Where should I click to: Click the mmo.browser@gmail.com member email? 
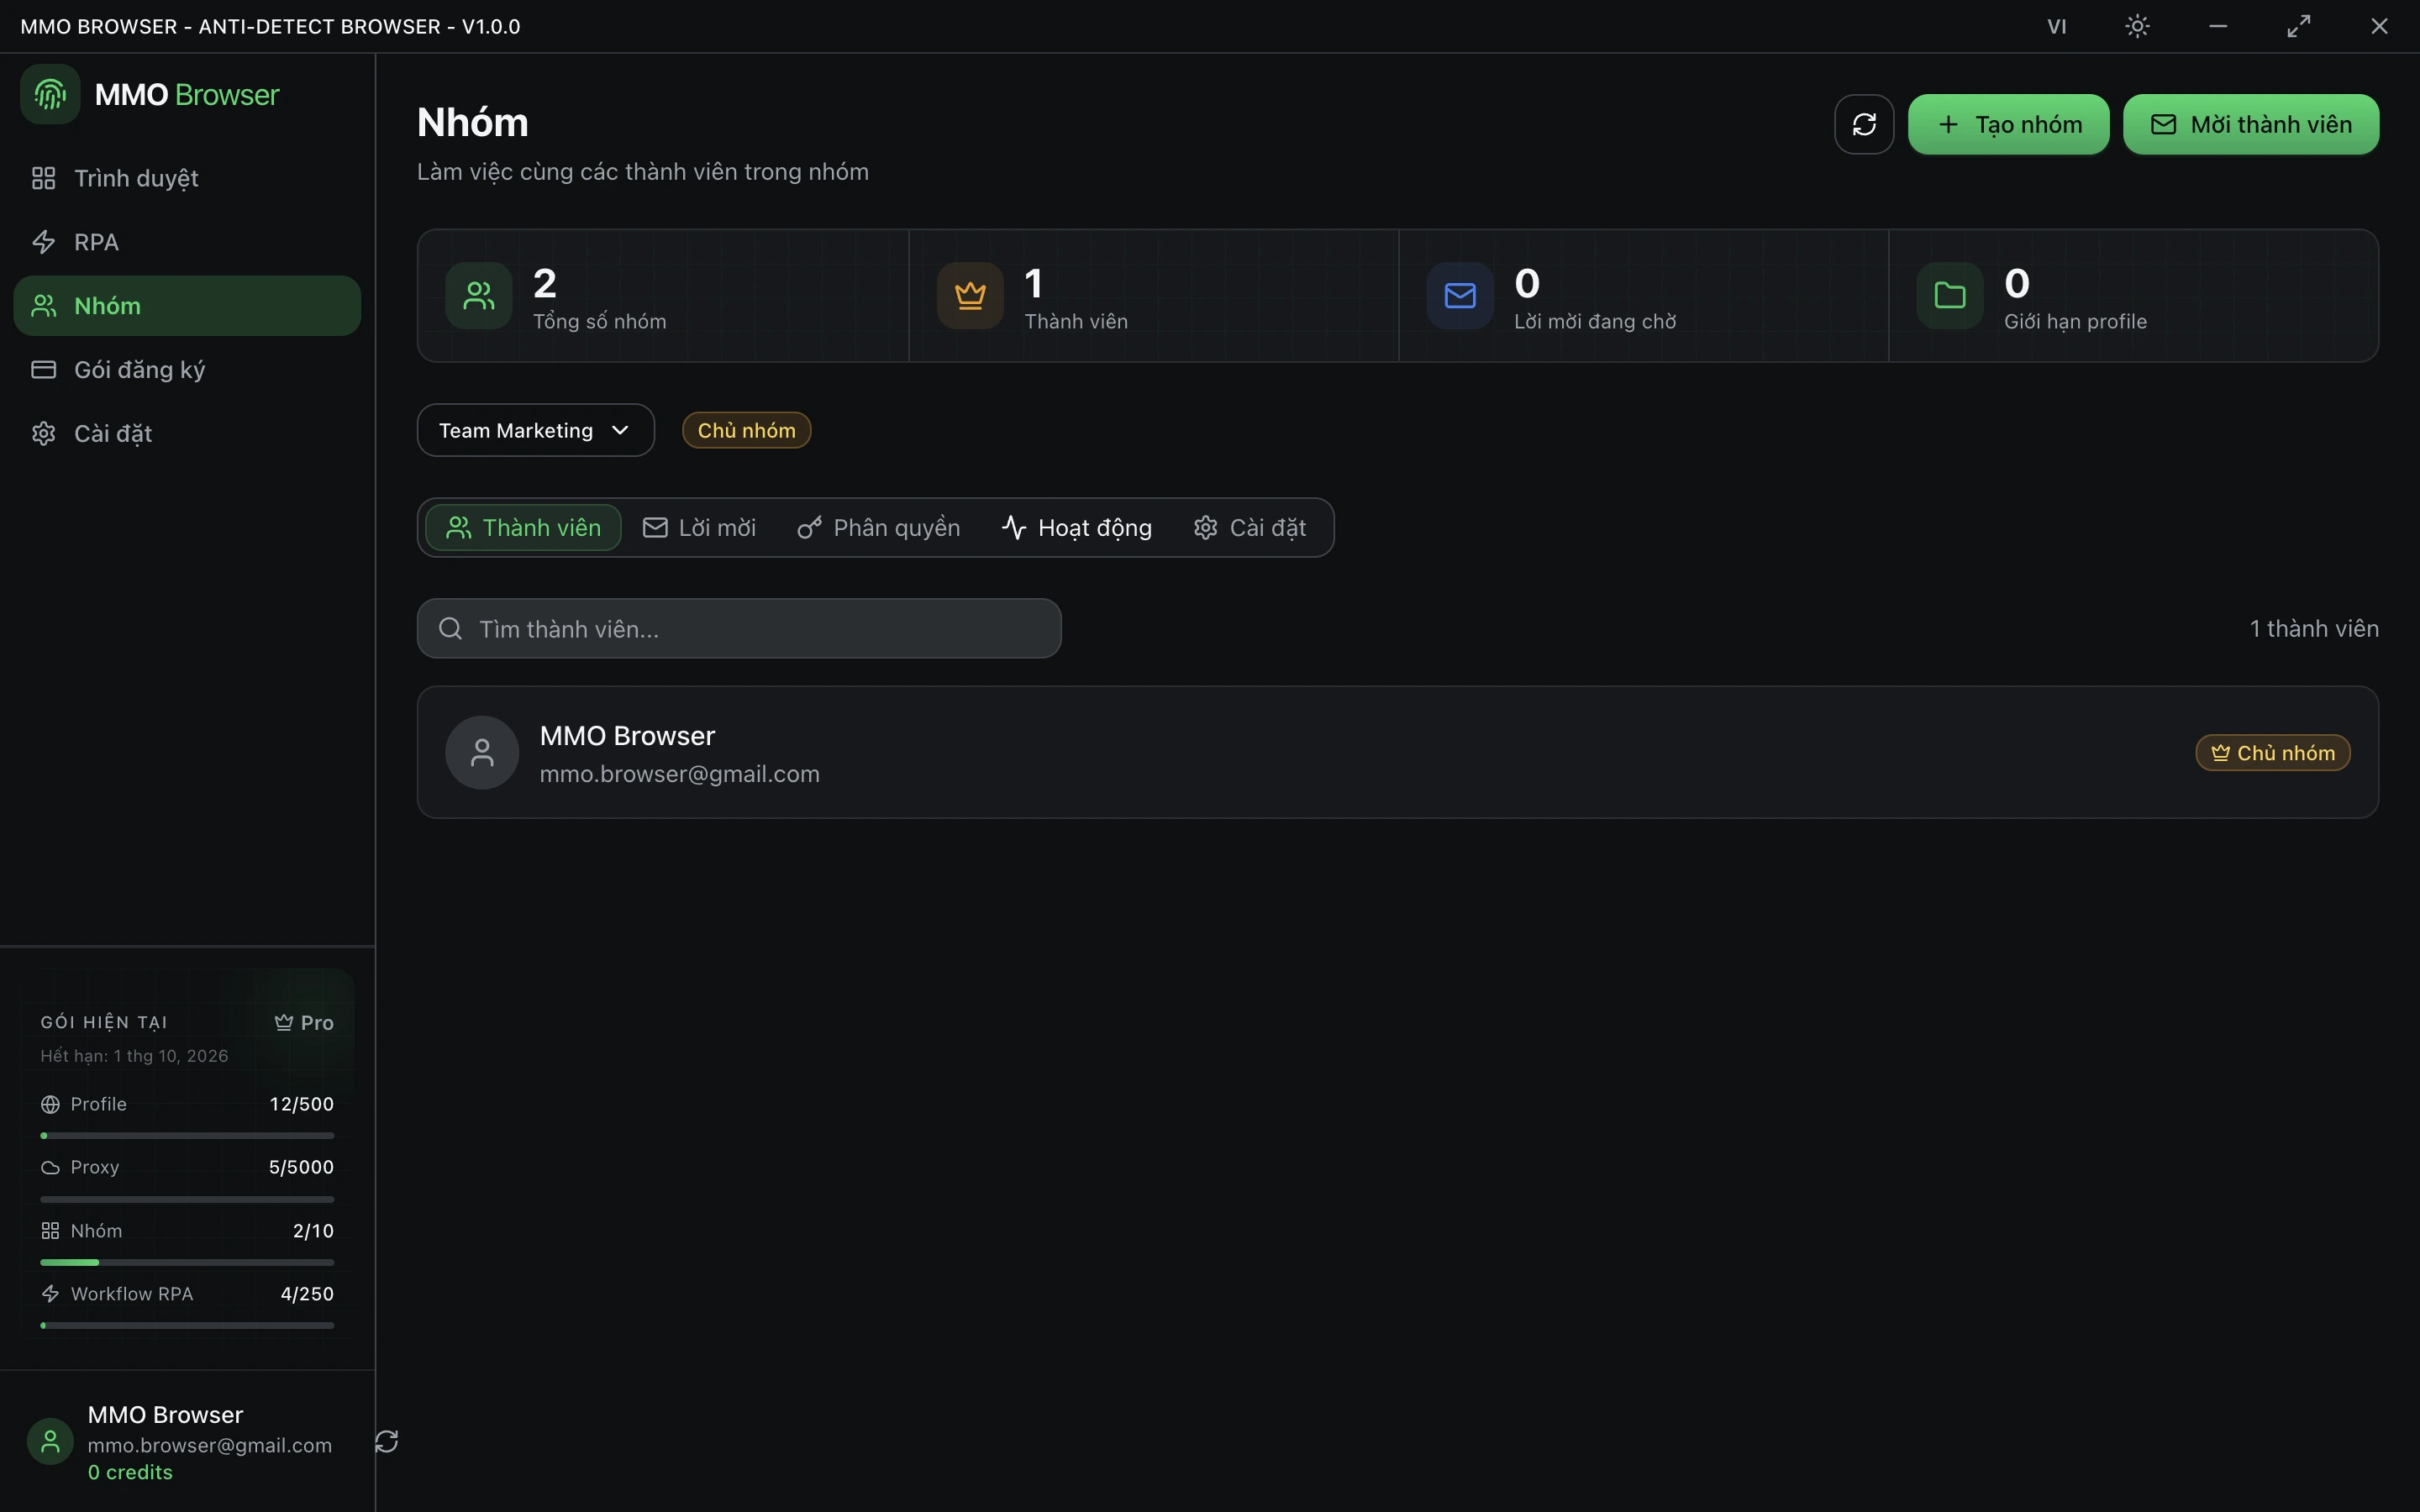[x=679, y=774]
